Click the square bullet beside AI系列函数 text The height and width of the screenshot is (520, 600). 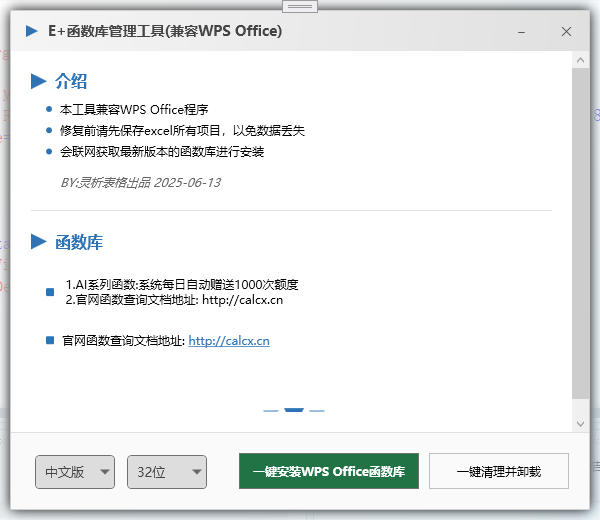pos(50,292)
